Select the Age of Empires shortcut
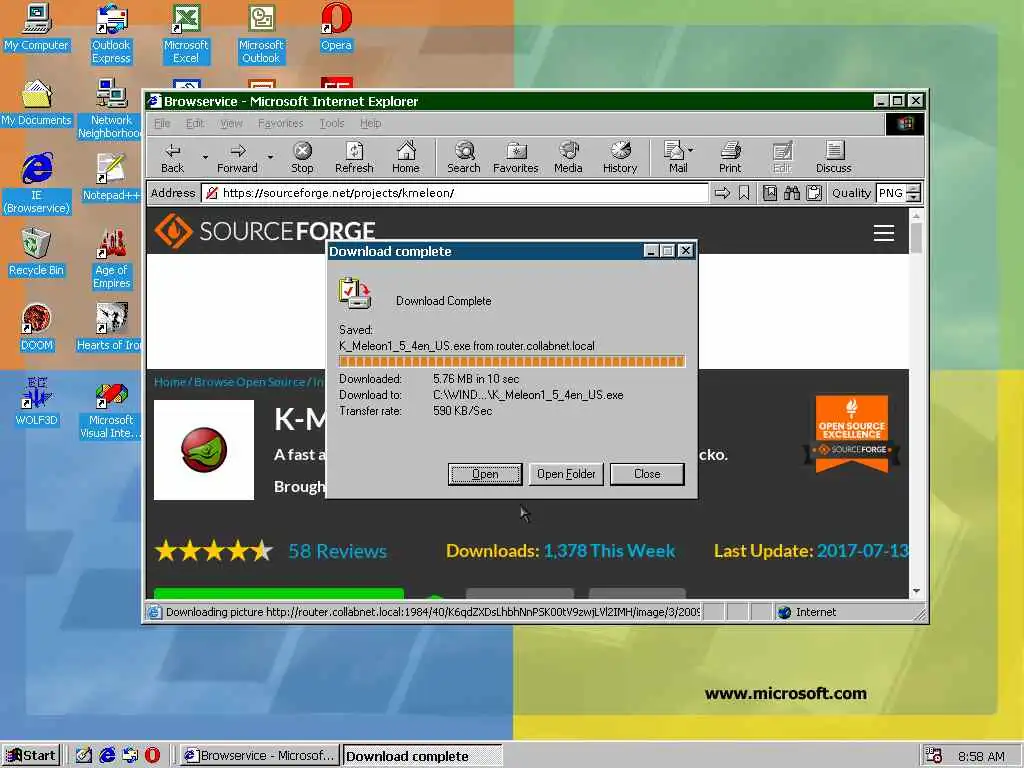 112,259
